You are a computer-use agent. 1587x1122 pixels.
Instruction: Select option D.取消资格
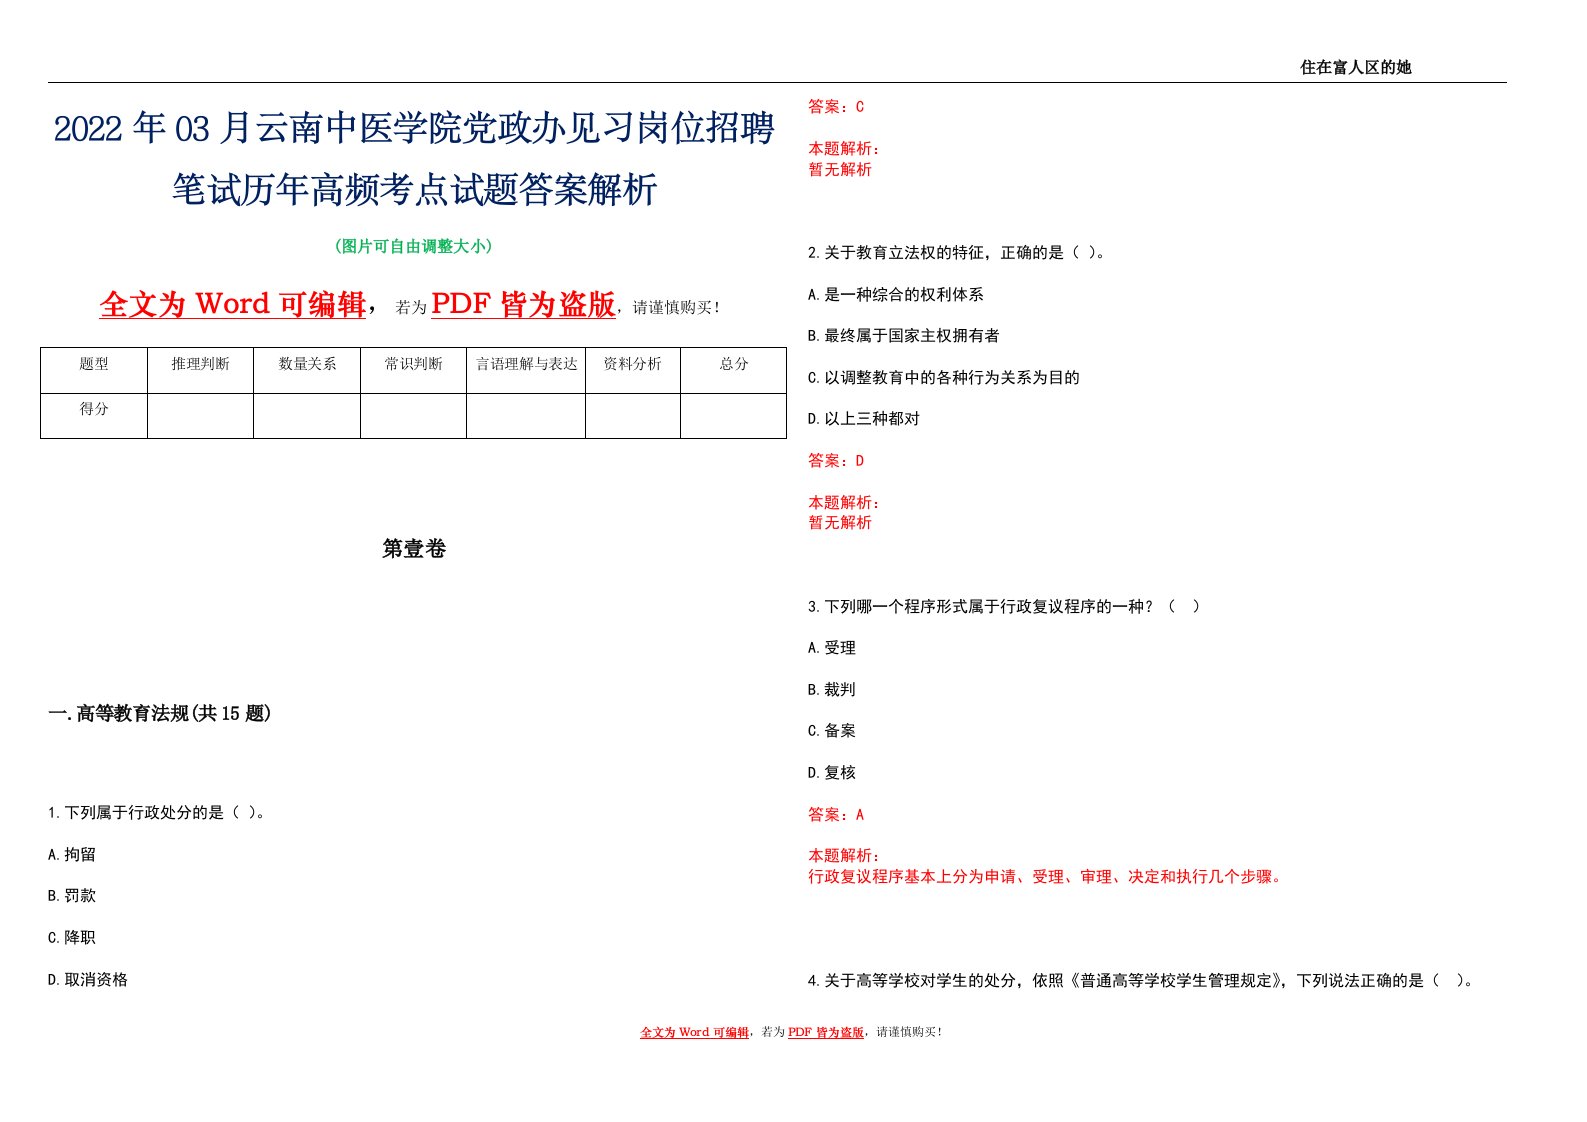click(88, 980)
